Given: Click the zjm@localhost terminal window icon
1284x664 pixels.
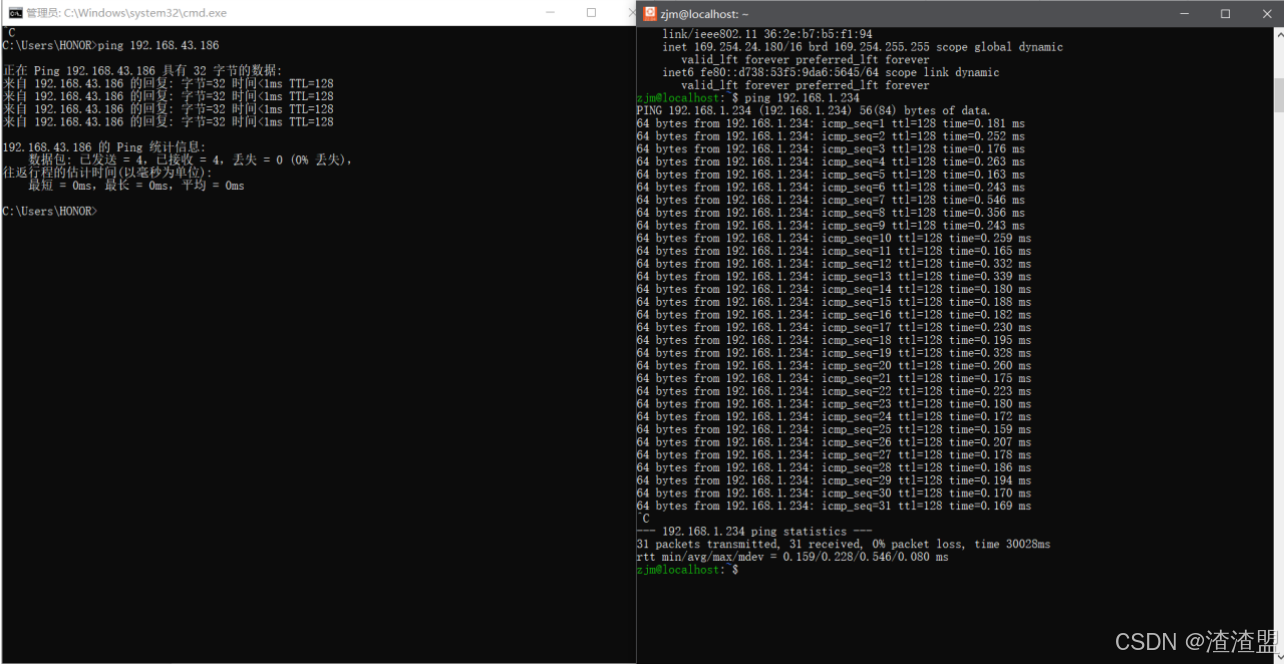Looking at the screenshot, I should (650, 13).
